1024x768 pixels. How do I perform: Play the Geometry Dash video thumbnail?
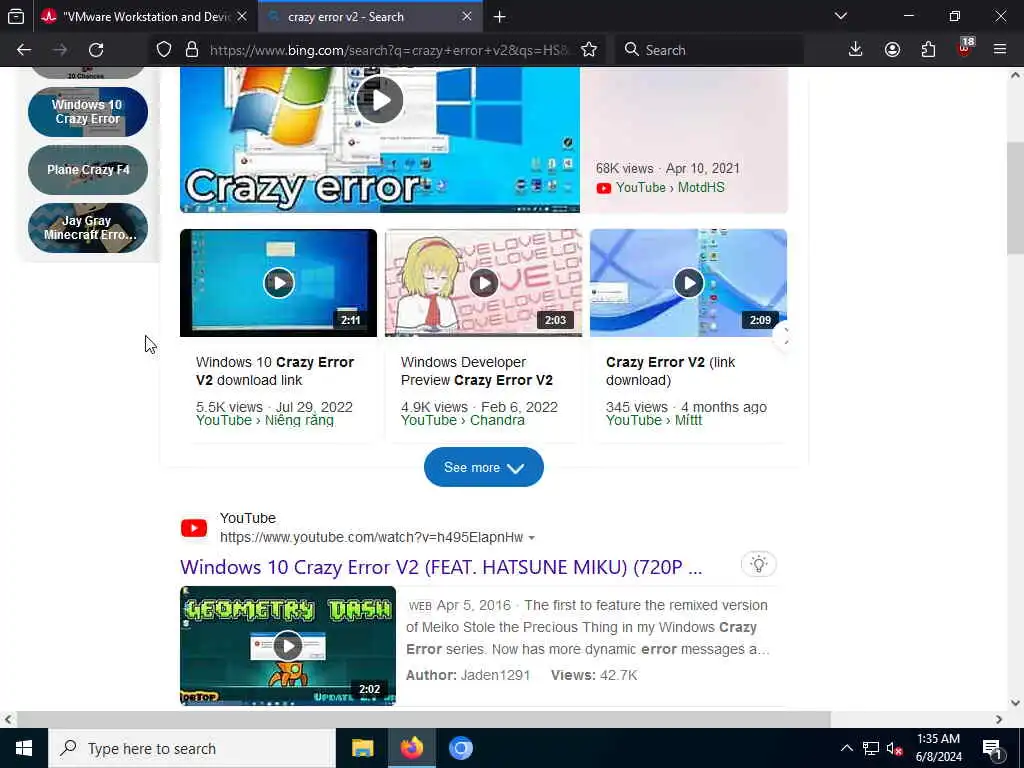[287, 645]
